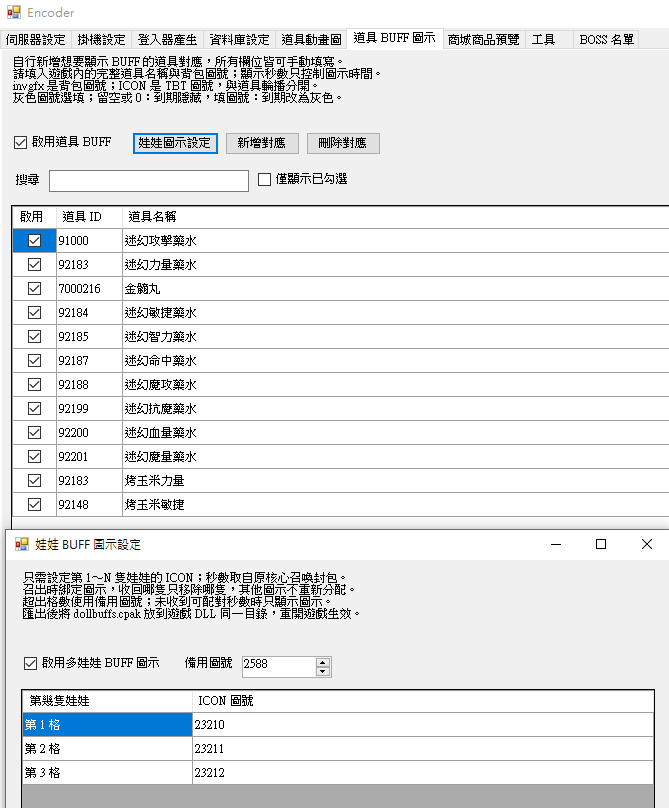Uncheck the row for item 91000
669x808 pixels.
35,241
